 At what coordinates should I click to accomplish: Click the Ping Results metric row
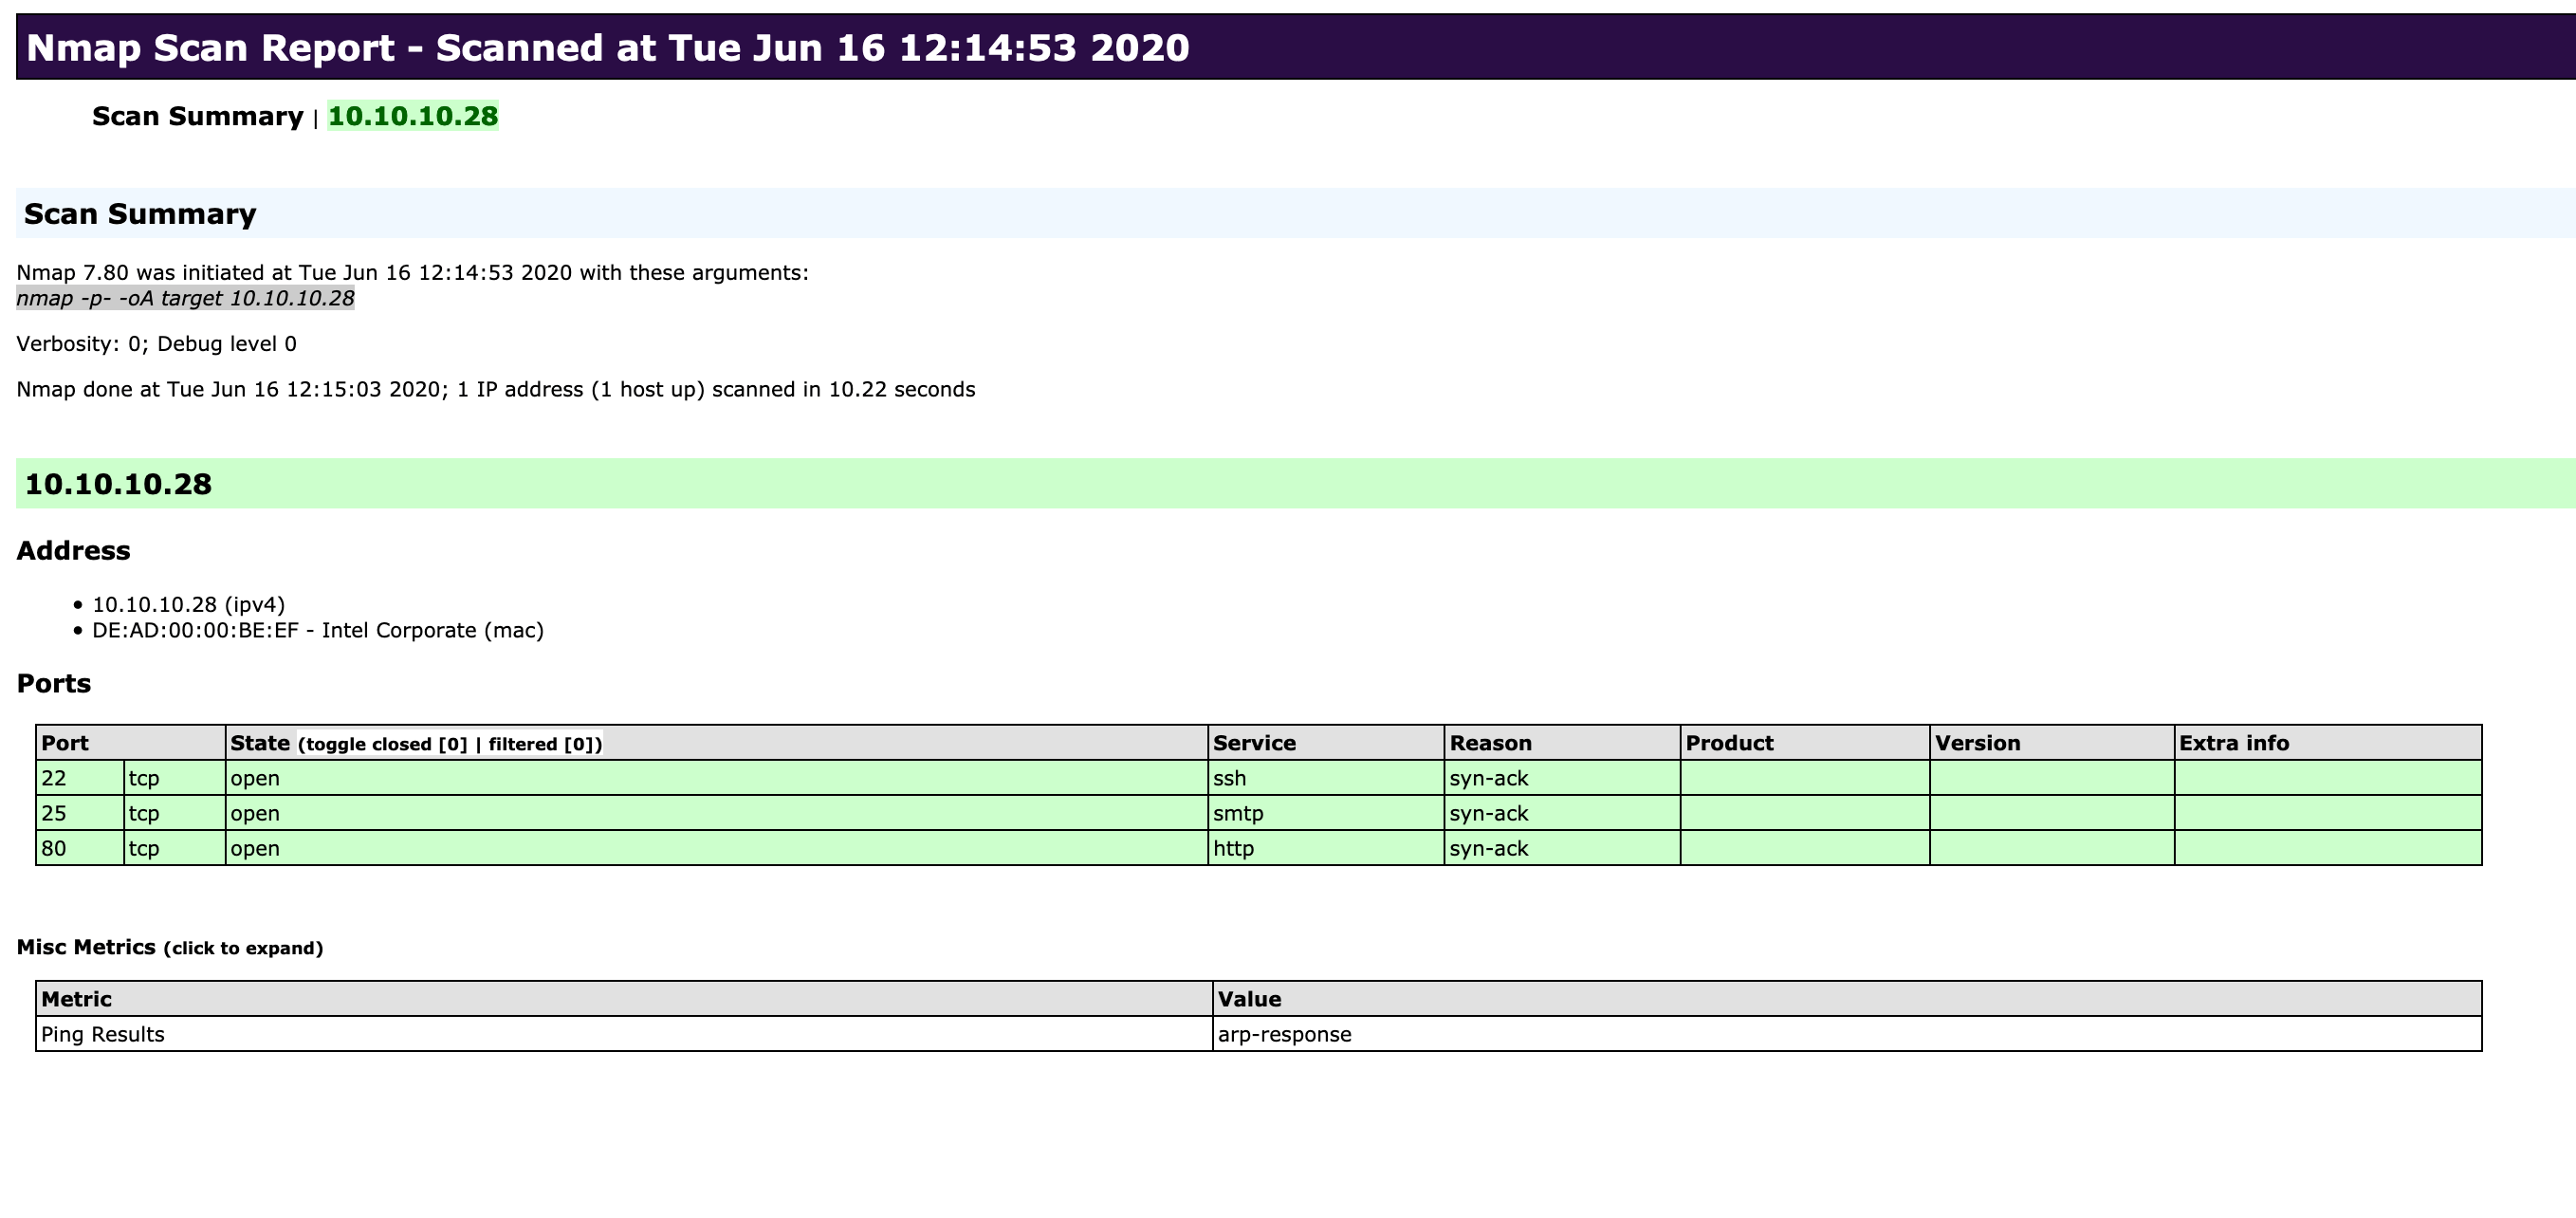point(103,1034)
